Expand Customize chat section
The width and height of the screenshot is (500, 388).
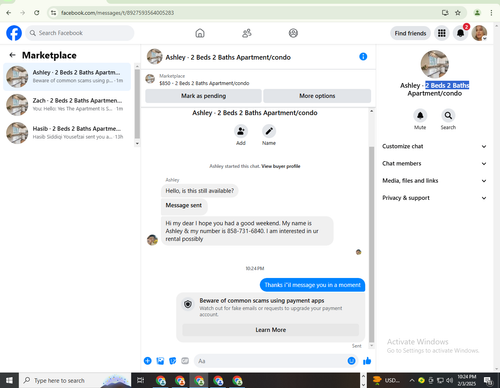pyautogui.click(x=434, y=146)
